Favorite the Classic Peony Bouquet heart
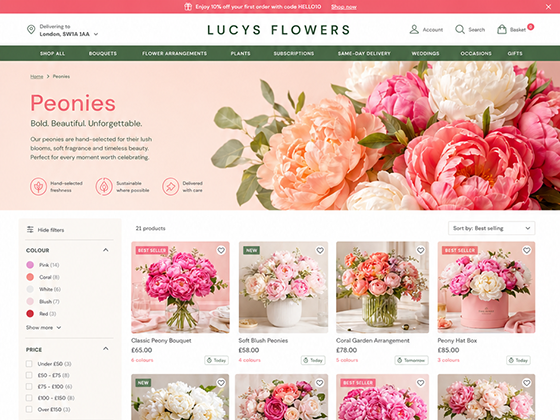560x420 pixels. (221, 250)
